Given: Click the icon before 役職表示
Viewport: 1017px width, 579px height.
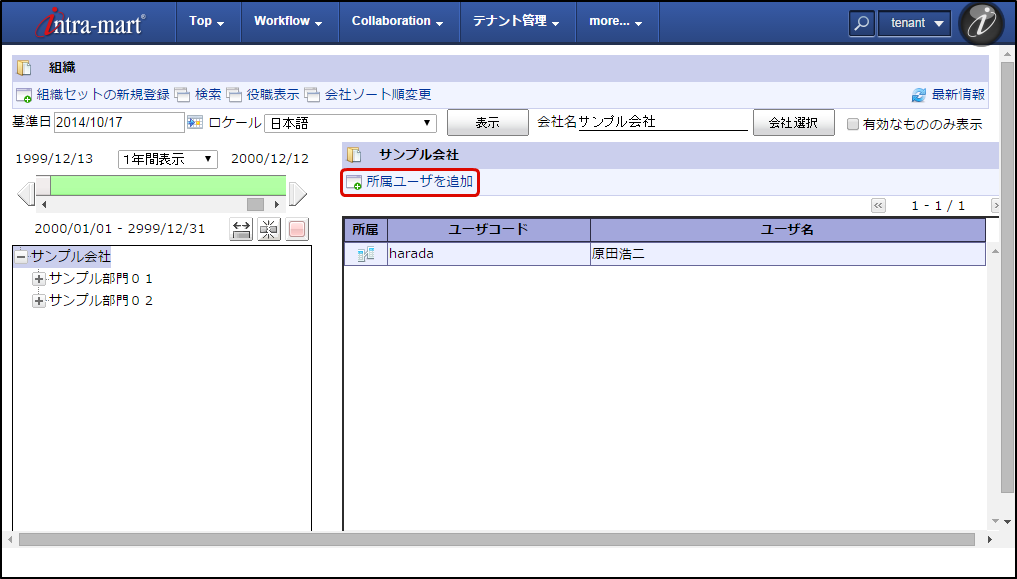Looking at the screenshot, I should [234, 95].
